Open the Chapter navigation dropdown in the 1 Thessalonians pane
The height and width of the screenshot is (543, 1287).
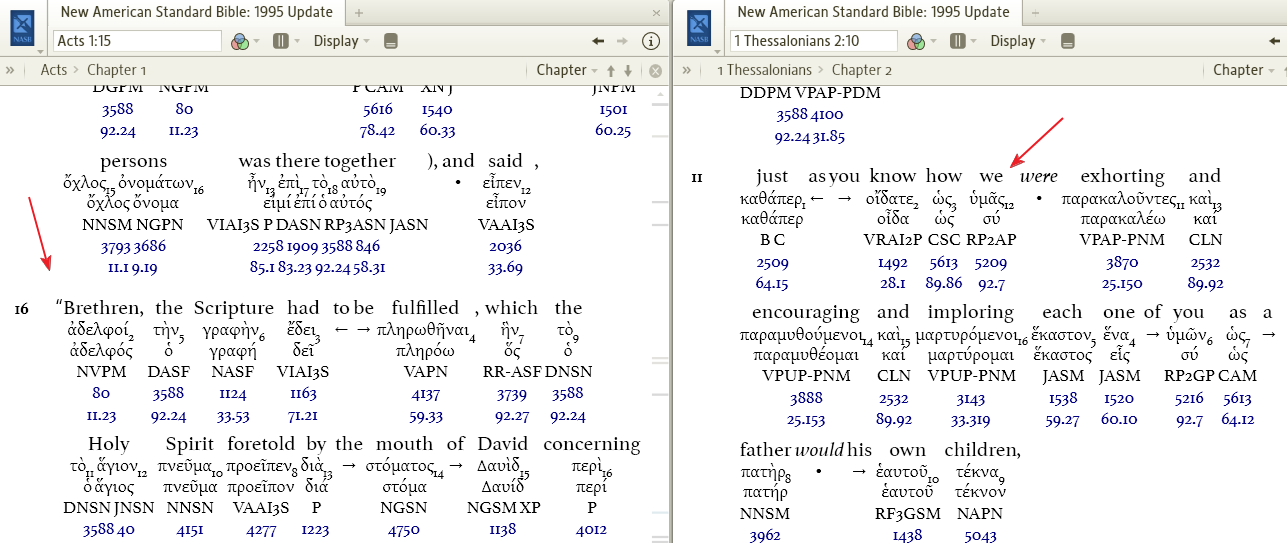point(1245,70)
